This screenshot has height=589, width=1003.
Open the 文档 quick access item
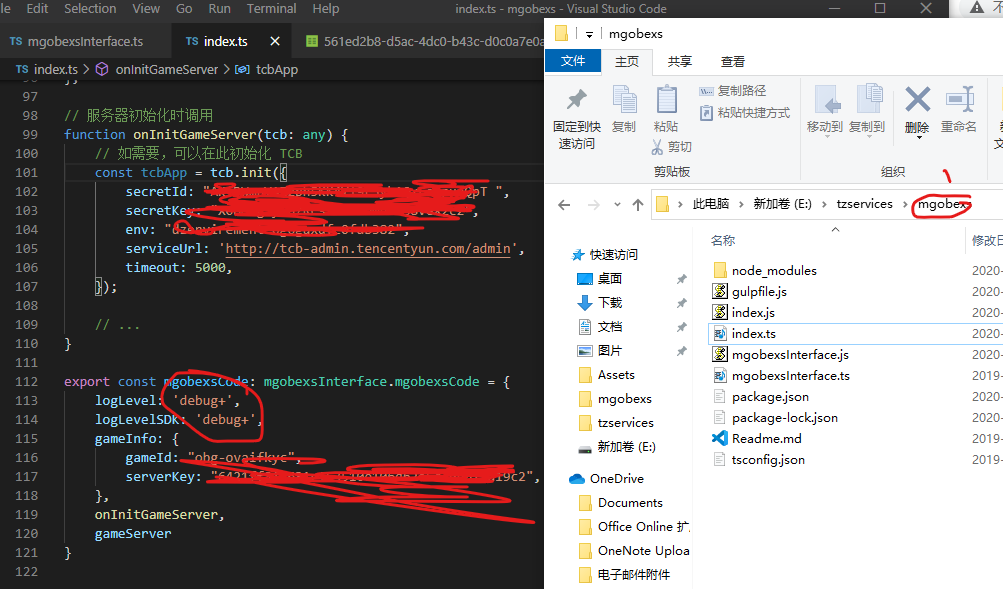(610, 327)
